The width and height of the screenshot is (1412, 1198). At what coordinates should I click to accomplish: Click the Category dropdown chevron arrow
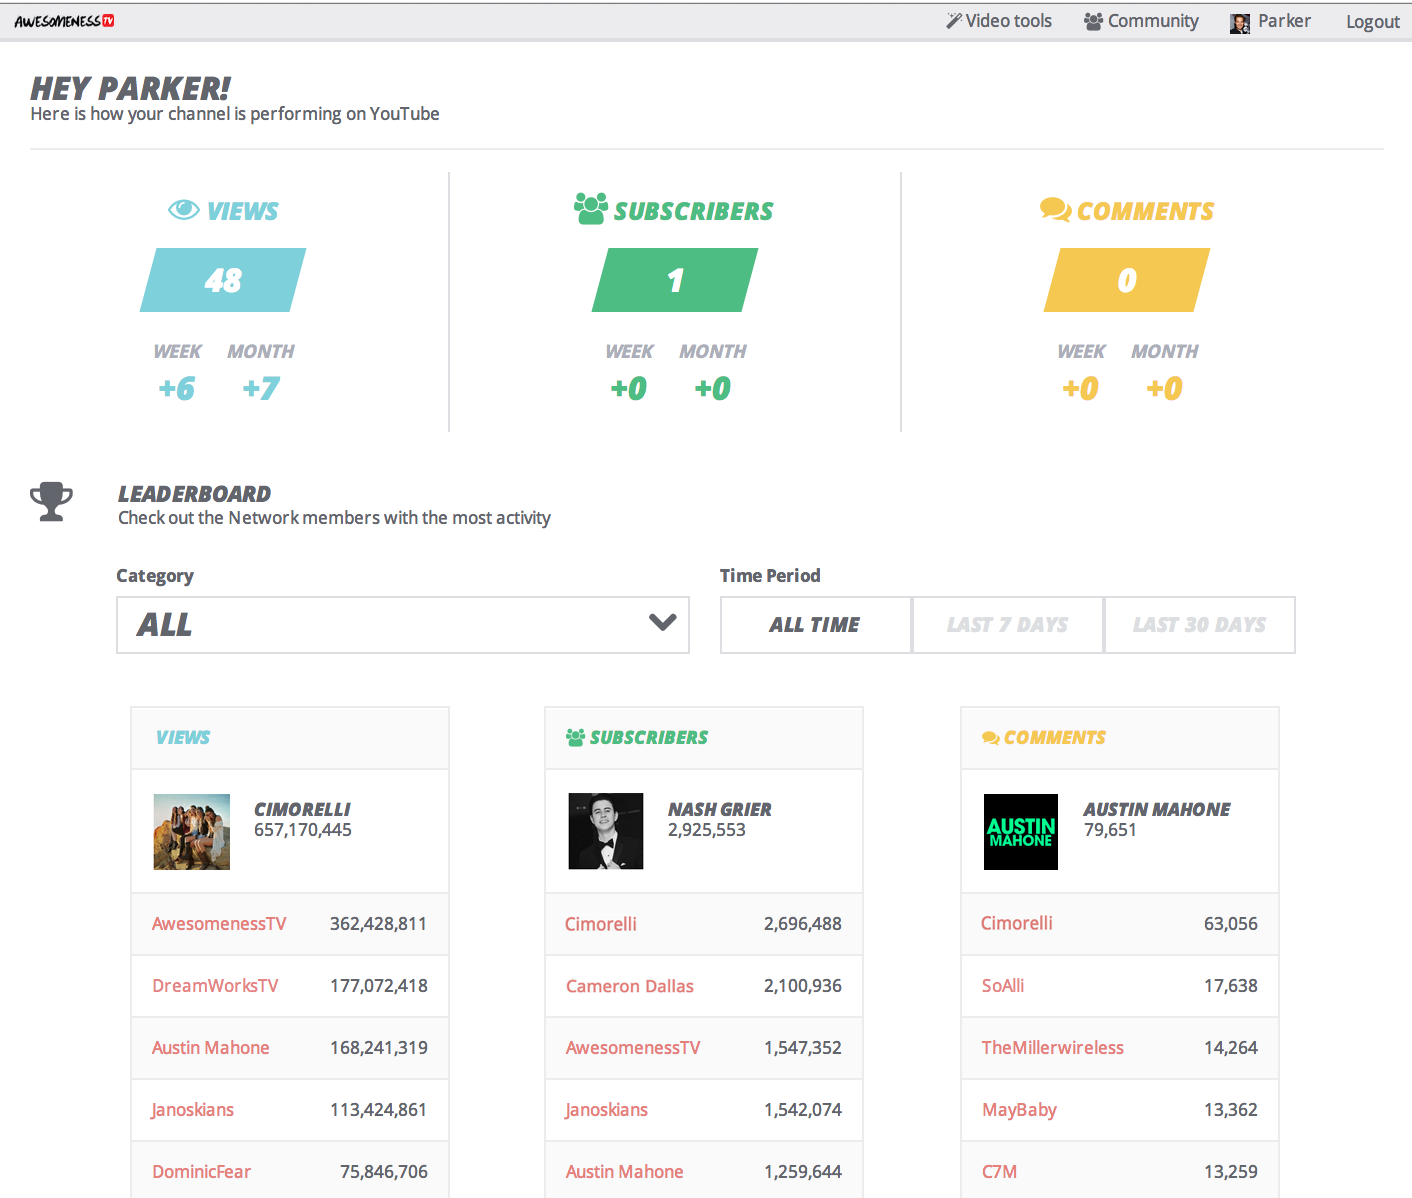[663, 622]
